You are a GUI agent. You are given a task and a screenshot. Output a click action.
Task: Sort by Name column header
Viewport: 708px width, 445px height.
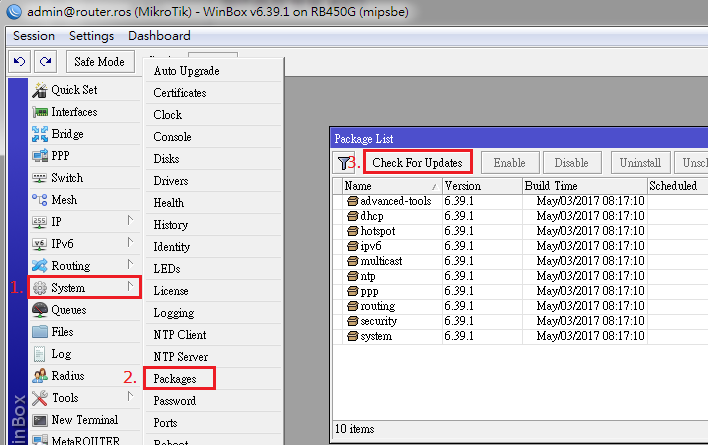tap(392, 186)
